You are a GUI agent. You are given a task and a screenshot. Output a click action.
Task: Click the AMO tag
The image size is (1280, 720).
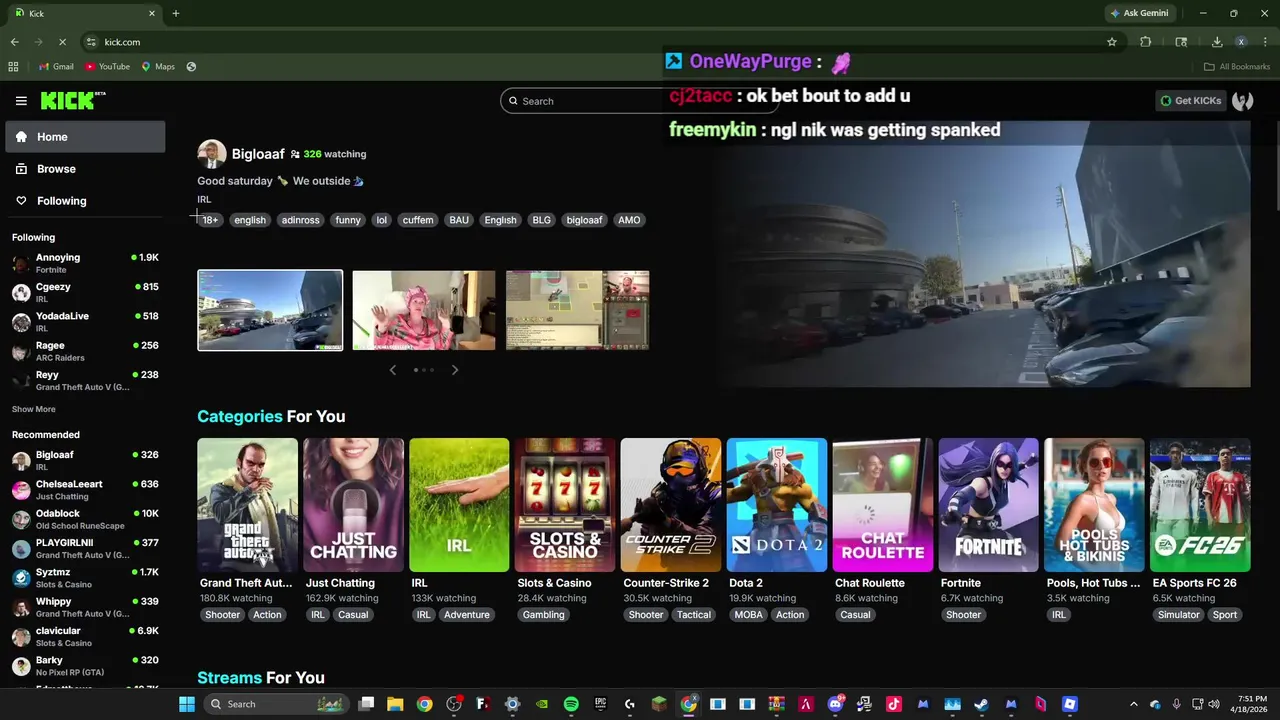[x=629, y=220]
